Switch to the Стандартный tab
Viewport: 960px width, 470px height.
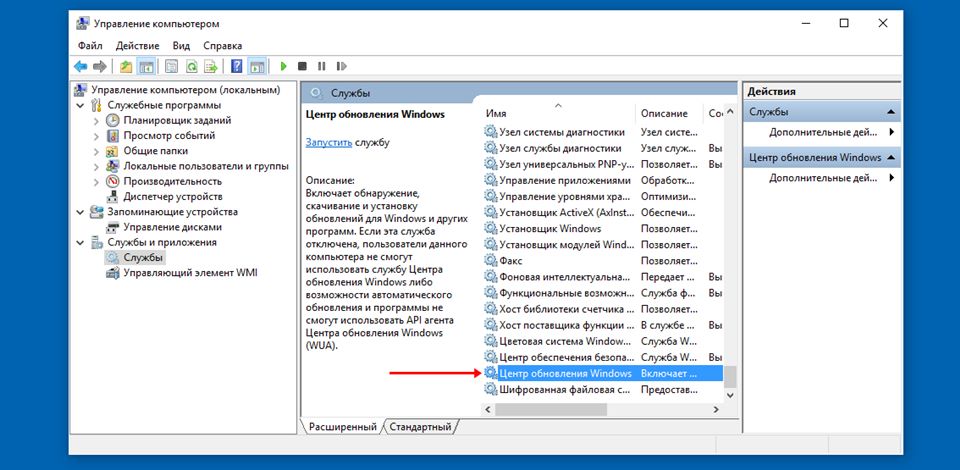[420, 427]
